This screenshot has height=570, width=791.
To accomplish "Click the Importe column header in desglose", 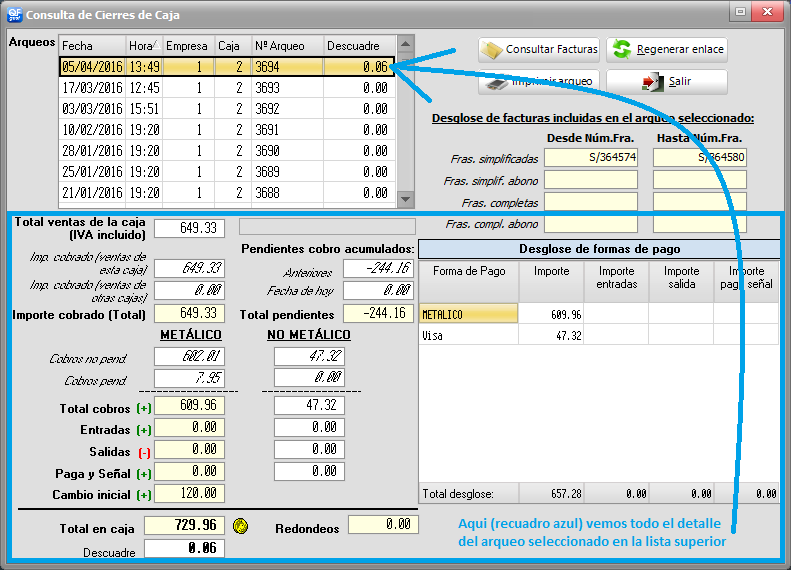I will click(551, 281).
